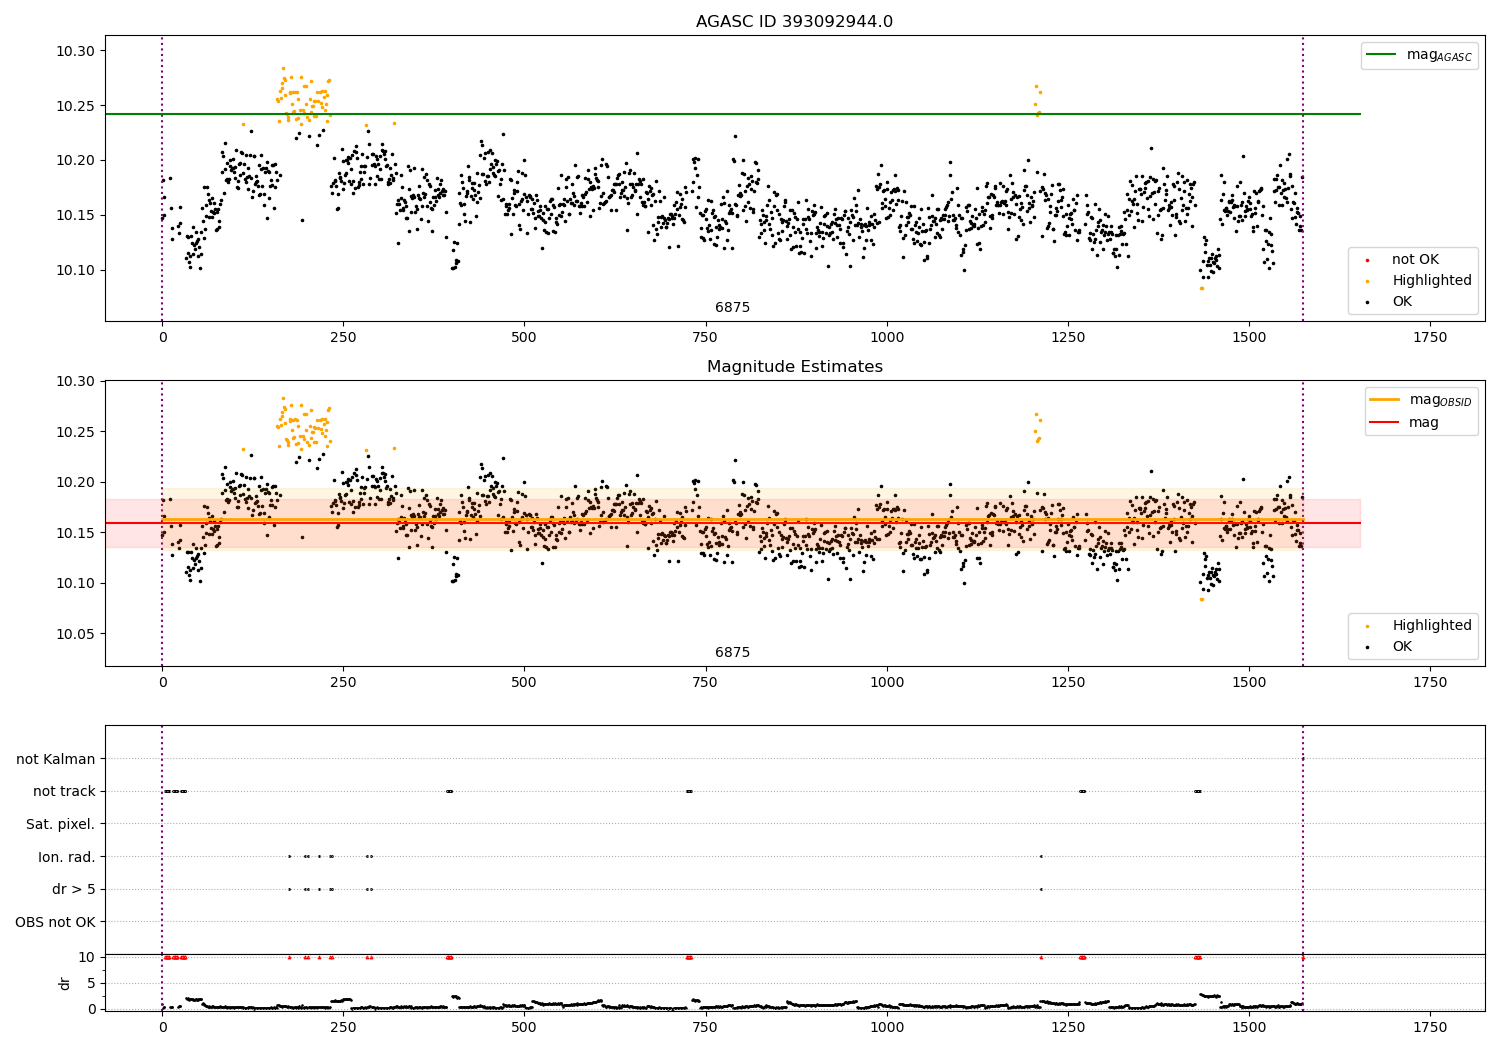This screenshot has width=1500, height=1050.
Task: Click the 'OBS not OK' row label
Action: click(55, 922)
